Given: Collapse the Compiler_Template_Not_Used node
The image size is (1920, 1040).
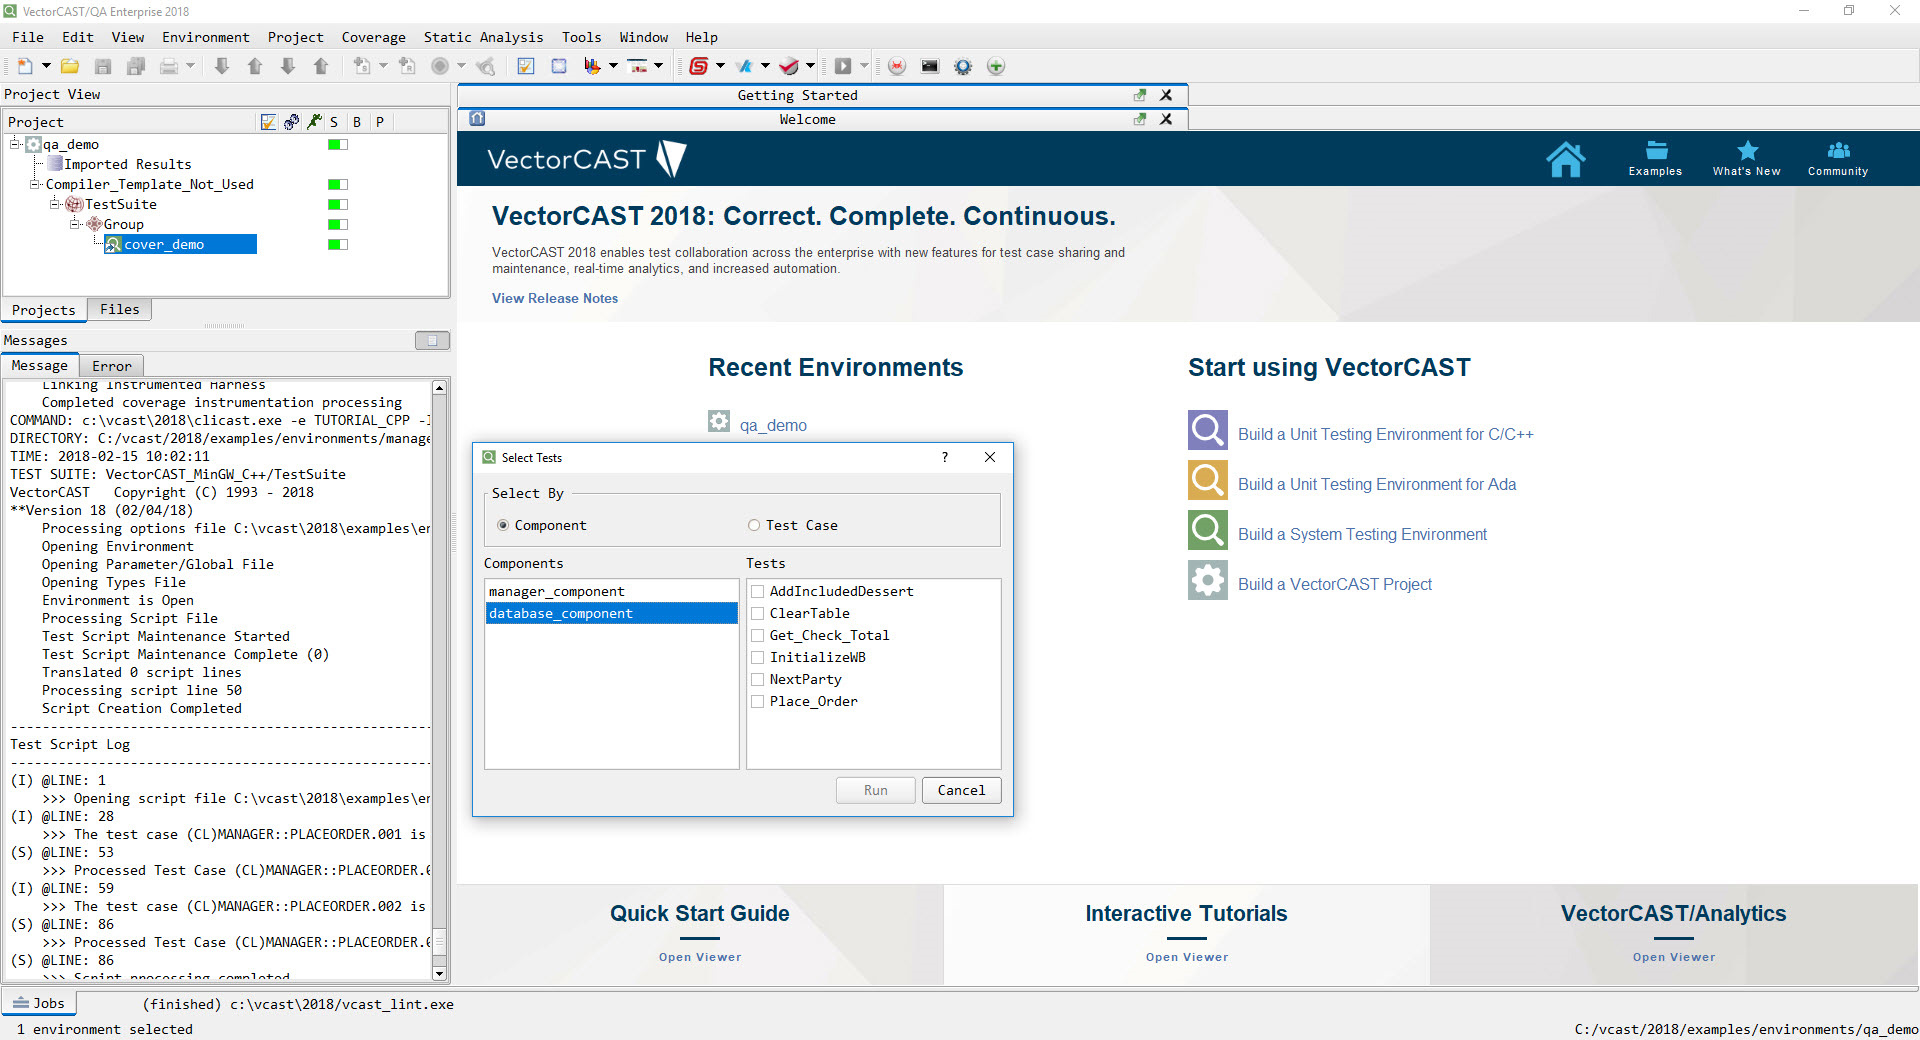Looking at the screenshot, I should [35, 184].
